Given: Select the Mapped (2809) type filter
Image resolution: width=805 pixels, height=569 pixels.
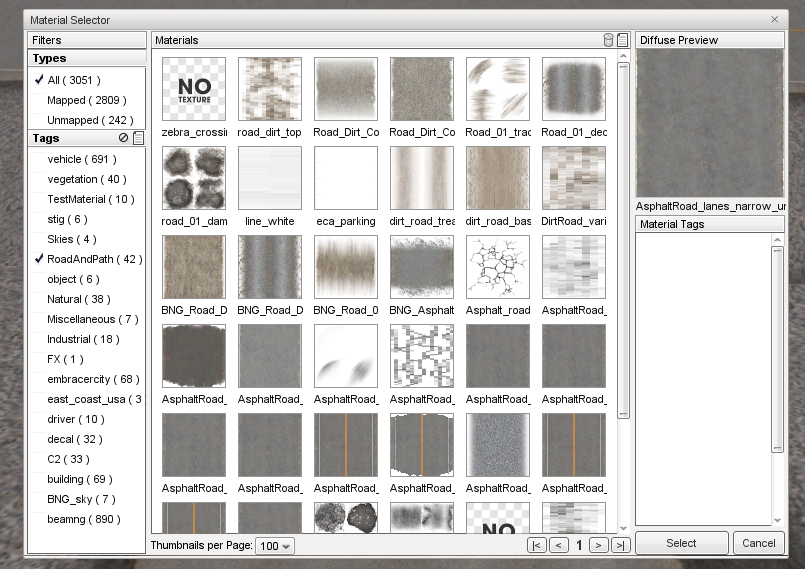Looking at the screenshot, I should coord(86,100).
